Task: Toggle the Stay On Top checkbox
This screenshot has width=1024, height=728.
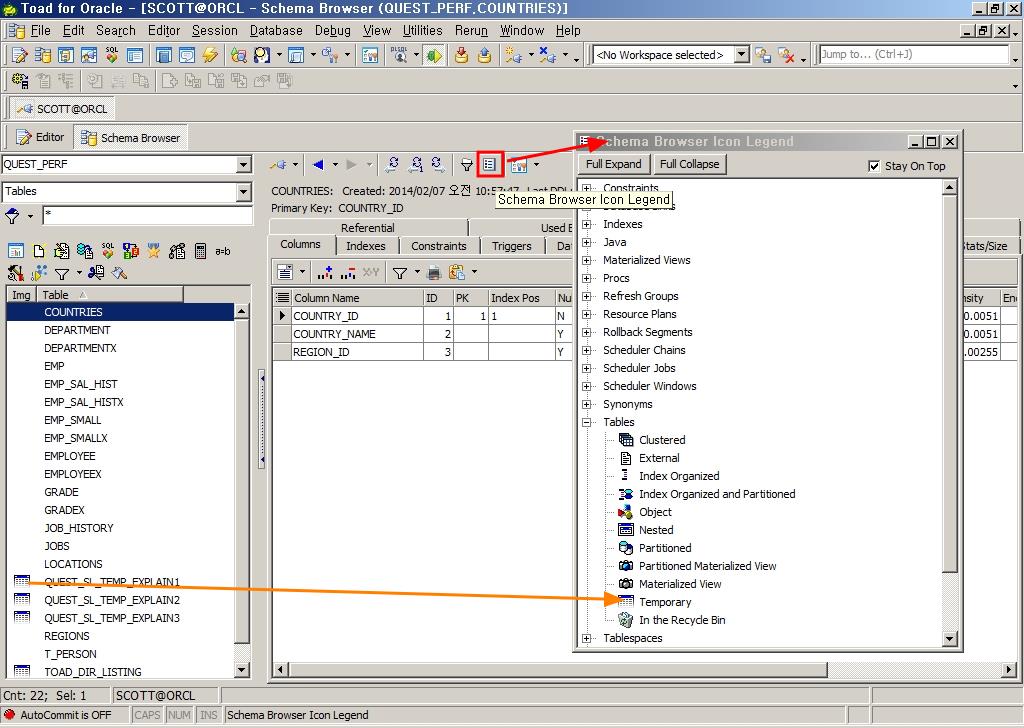Action: (x=874, y=166)
